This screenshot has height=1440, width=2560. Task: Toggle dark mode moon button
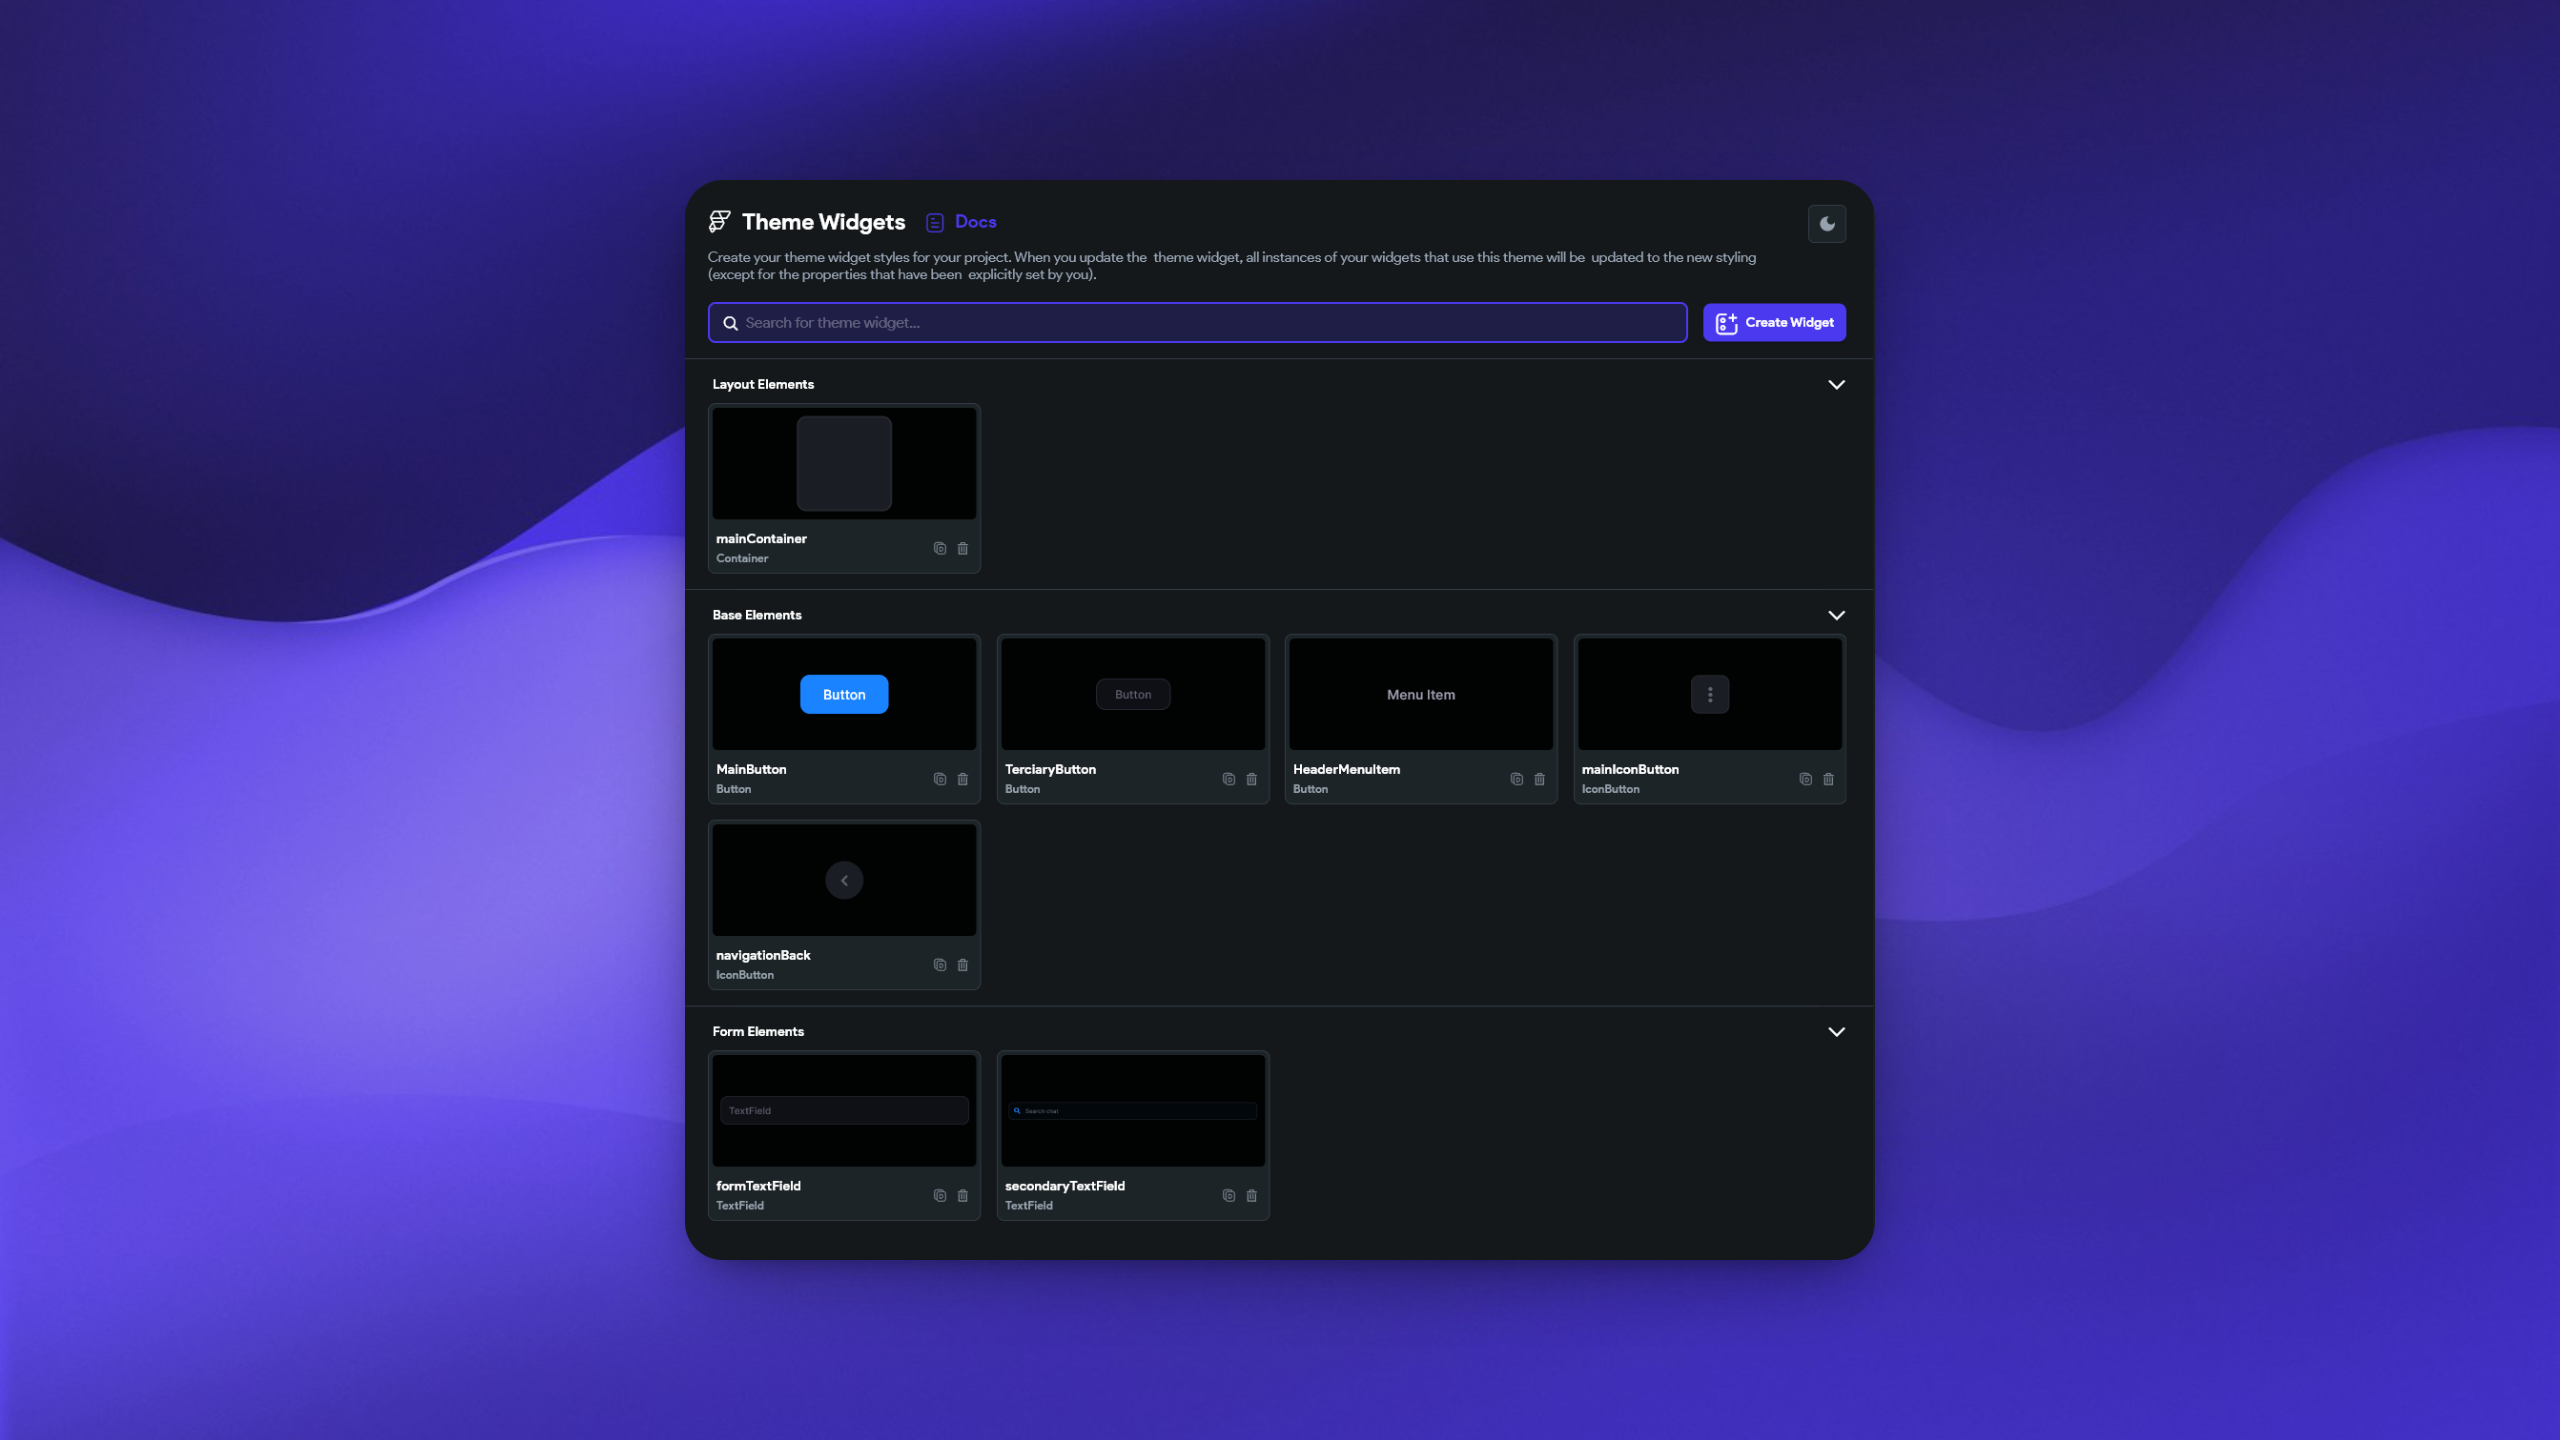(x=1826, y=224)
